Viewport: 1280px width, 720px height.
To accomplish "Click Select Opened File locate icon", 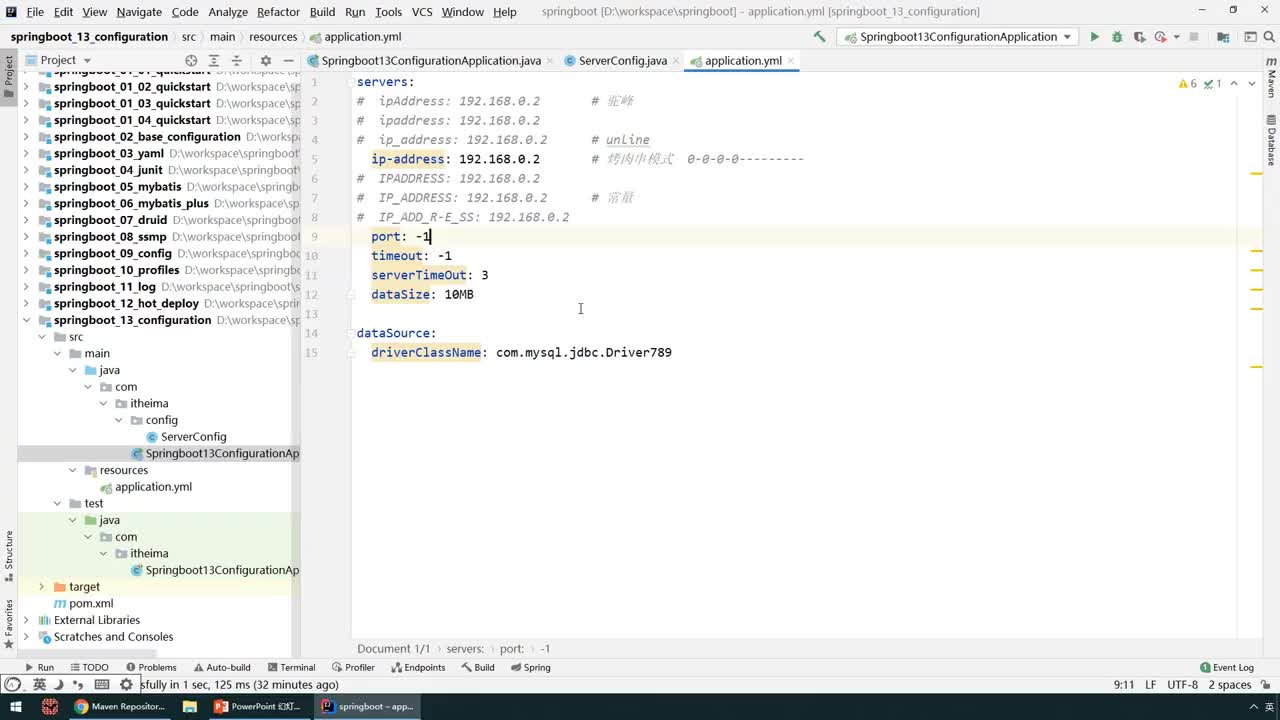I will (191, 60).
